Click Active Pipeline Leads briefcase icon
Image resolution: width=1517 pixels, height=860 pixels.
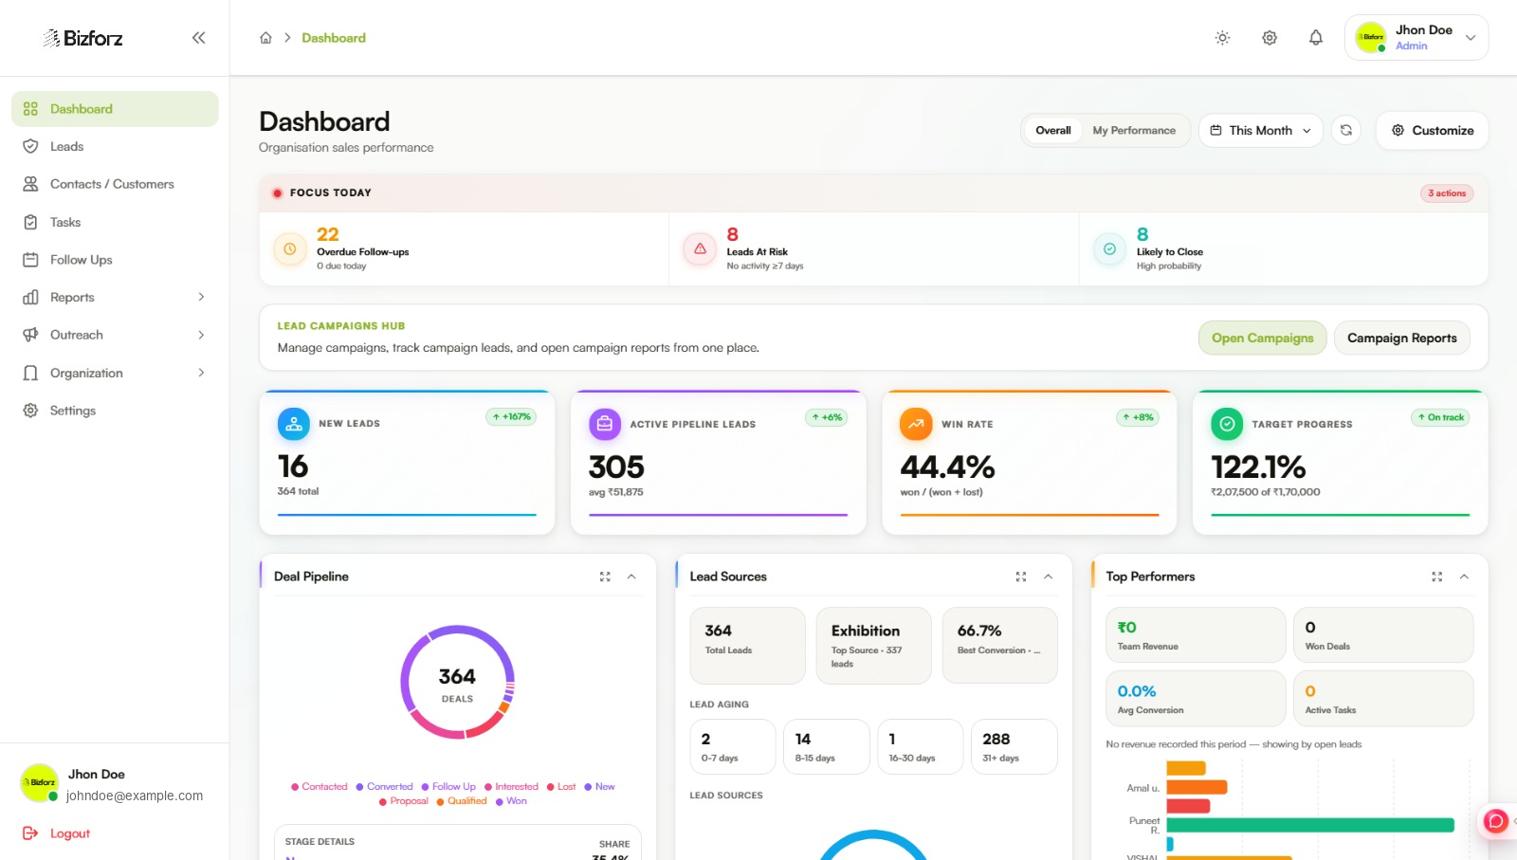point(605,424)
